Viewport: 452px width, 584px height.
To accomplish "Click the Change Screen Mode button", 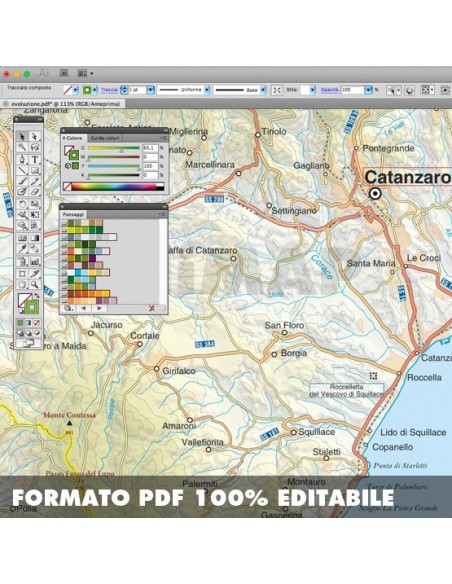I will point(28,343).
